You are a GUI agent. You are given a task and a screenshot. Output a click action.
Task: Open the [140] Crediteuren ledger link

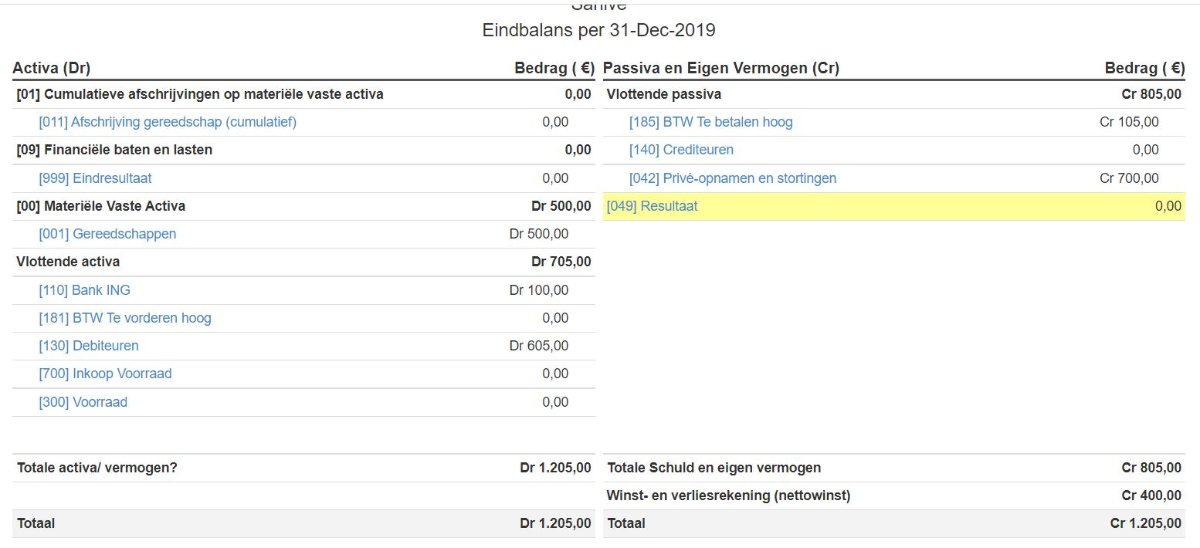681,150
